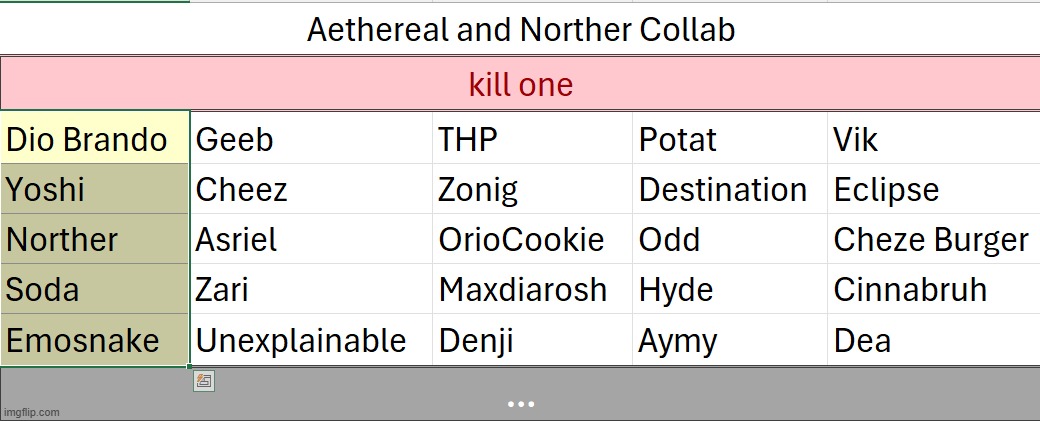Image resolution: width=1040 pixels, height=421 pixels.
Task: Click the imgflip.com watermark link
Action: 31,412
